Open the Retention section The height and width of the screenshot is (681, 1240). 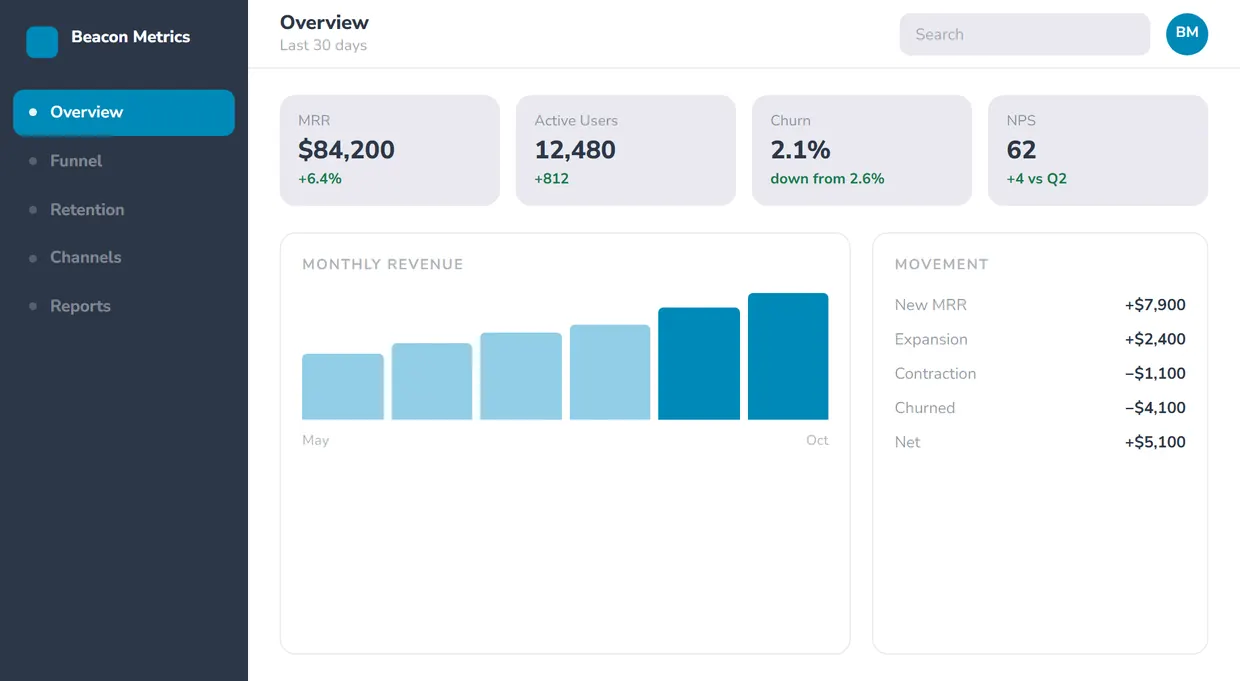pyautogui.click(x=124, y=209)
